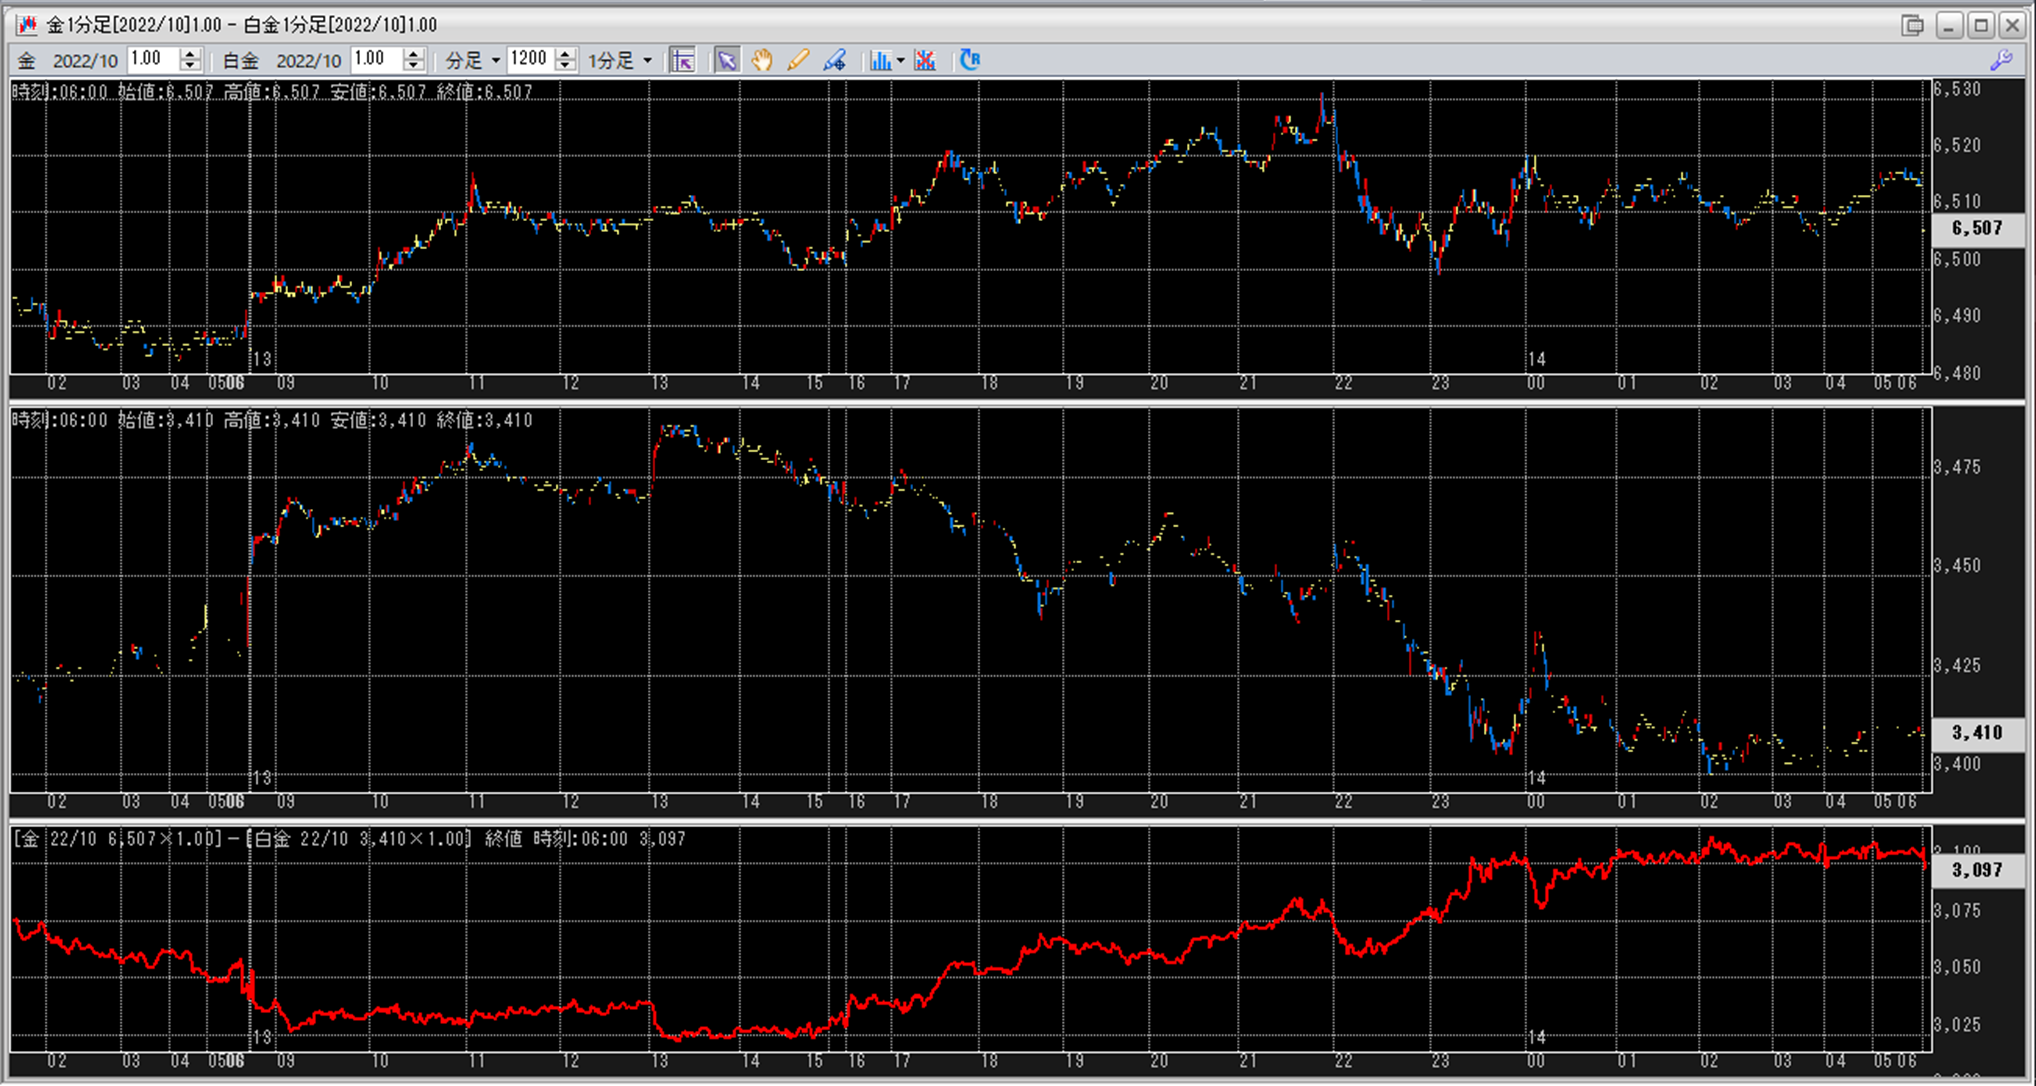Click the 1200 bar count field
Viewport: 2036px width, 1086px height.
[x=529, y=60]
